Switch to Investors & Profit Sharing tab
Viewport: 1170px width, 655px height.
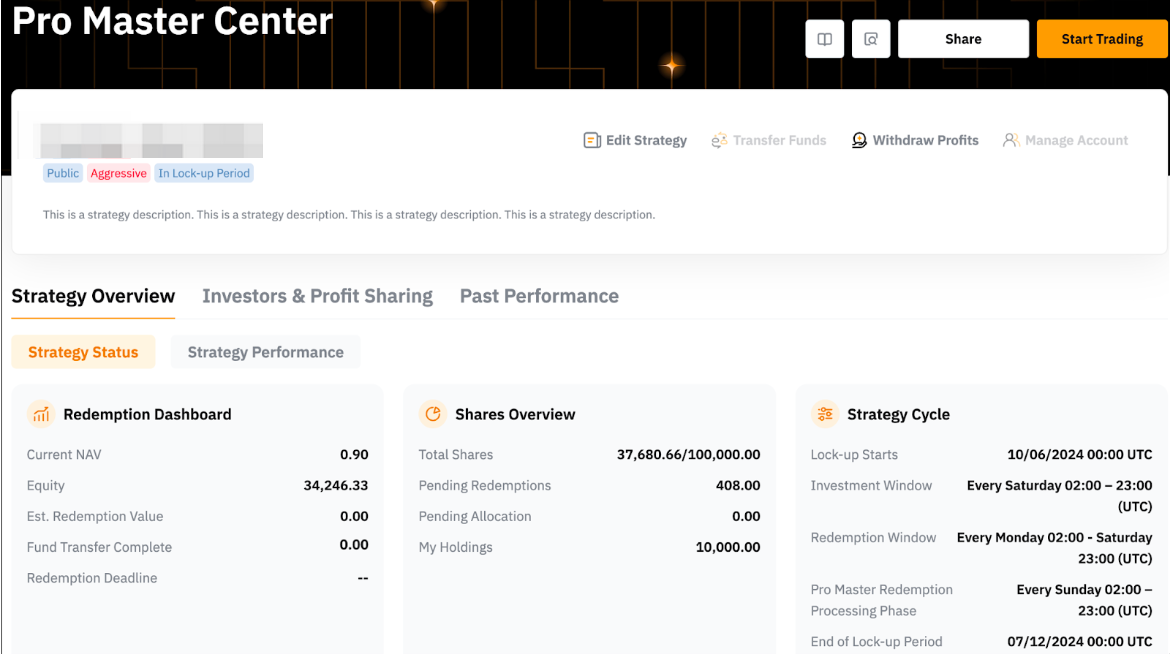317,296
